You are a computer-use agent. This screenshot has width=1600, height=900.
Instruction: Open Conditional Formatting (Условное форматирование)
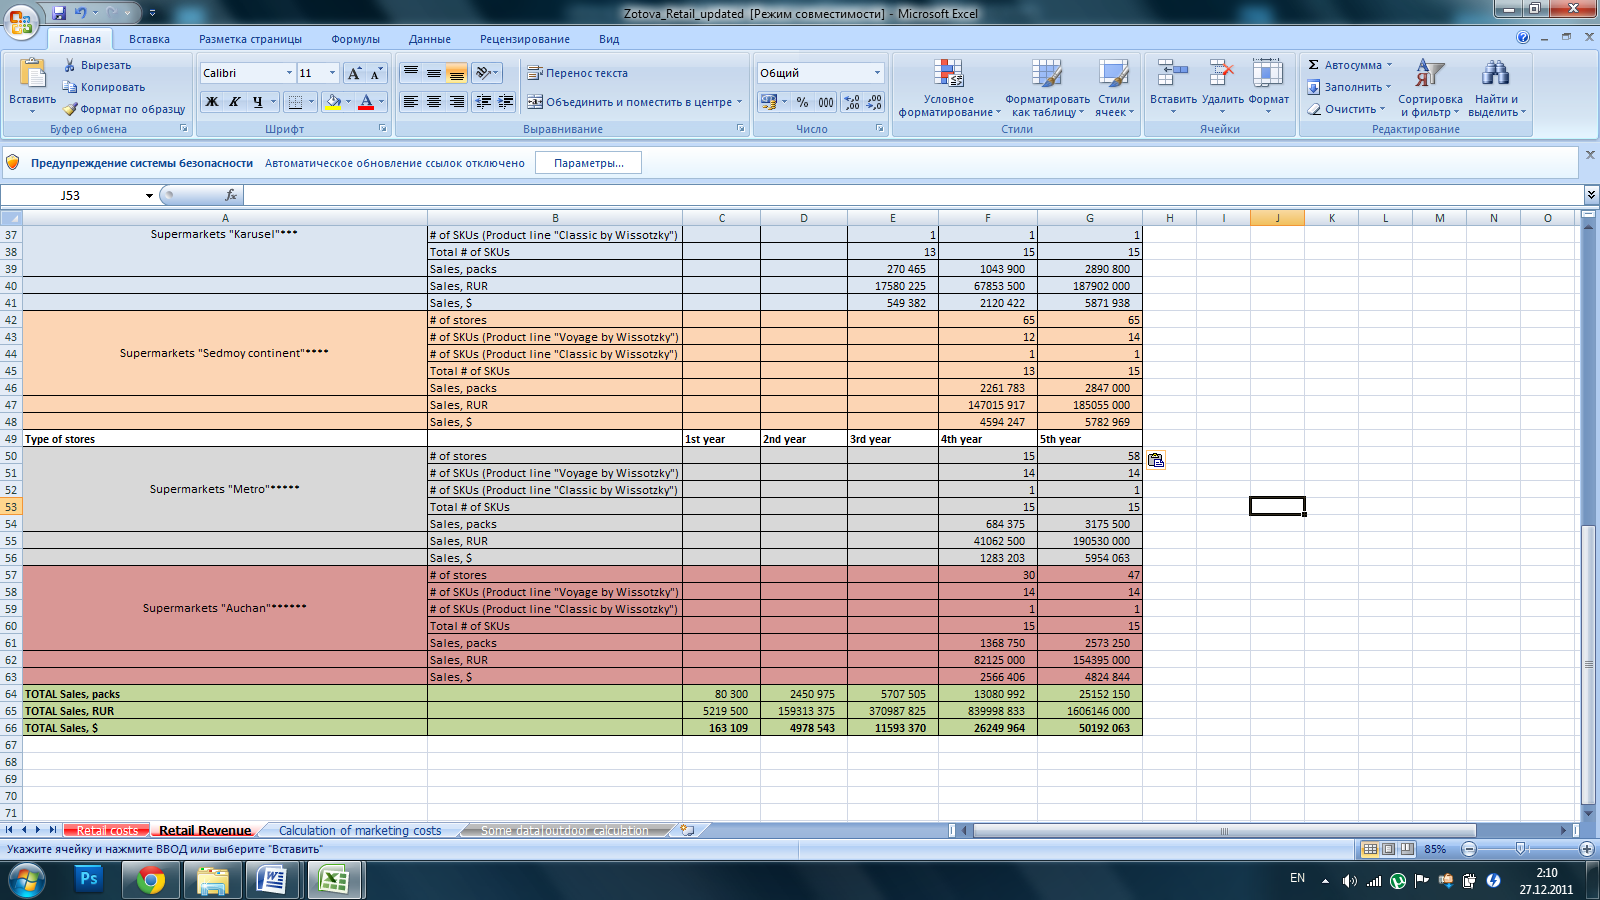[949, 88]
